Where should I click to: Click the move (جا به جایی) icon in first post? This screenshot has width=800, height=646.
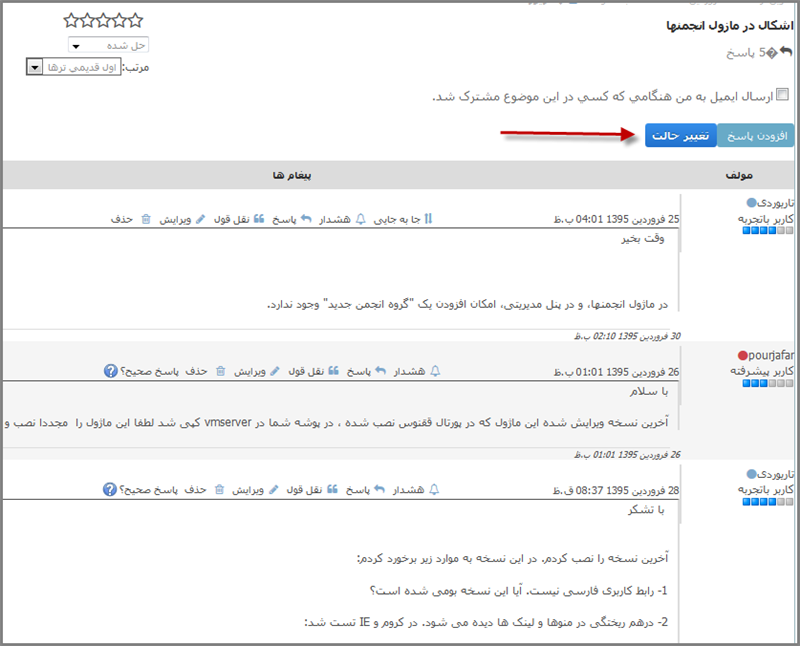tap(429, 219)
